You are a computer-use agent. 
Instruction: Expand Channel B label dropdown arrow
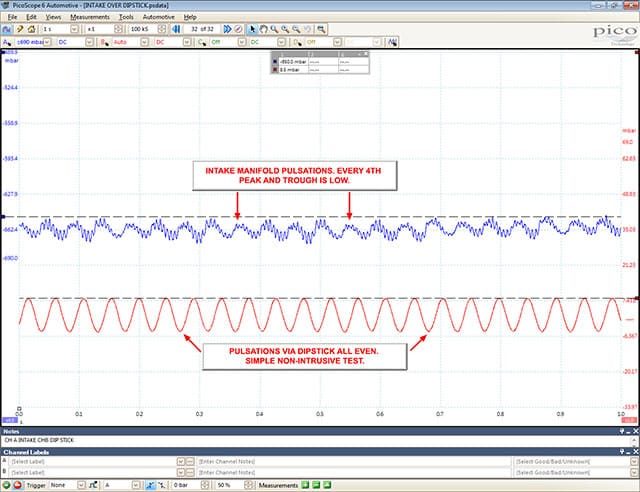181,472
